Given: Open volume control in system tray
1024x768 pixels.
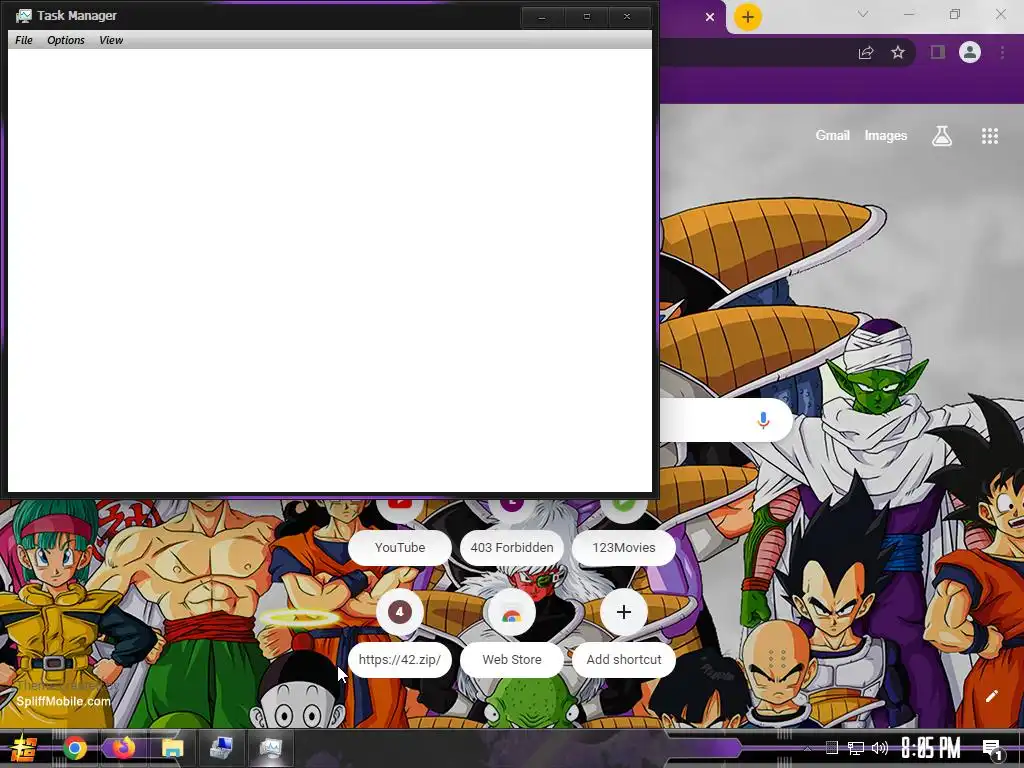Looking at the screenshot, I should 880,748.
